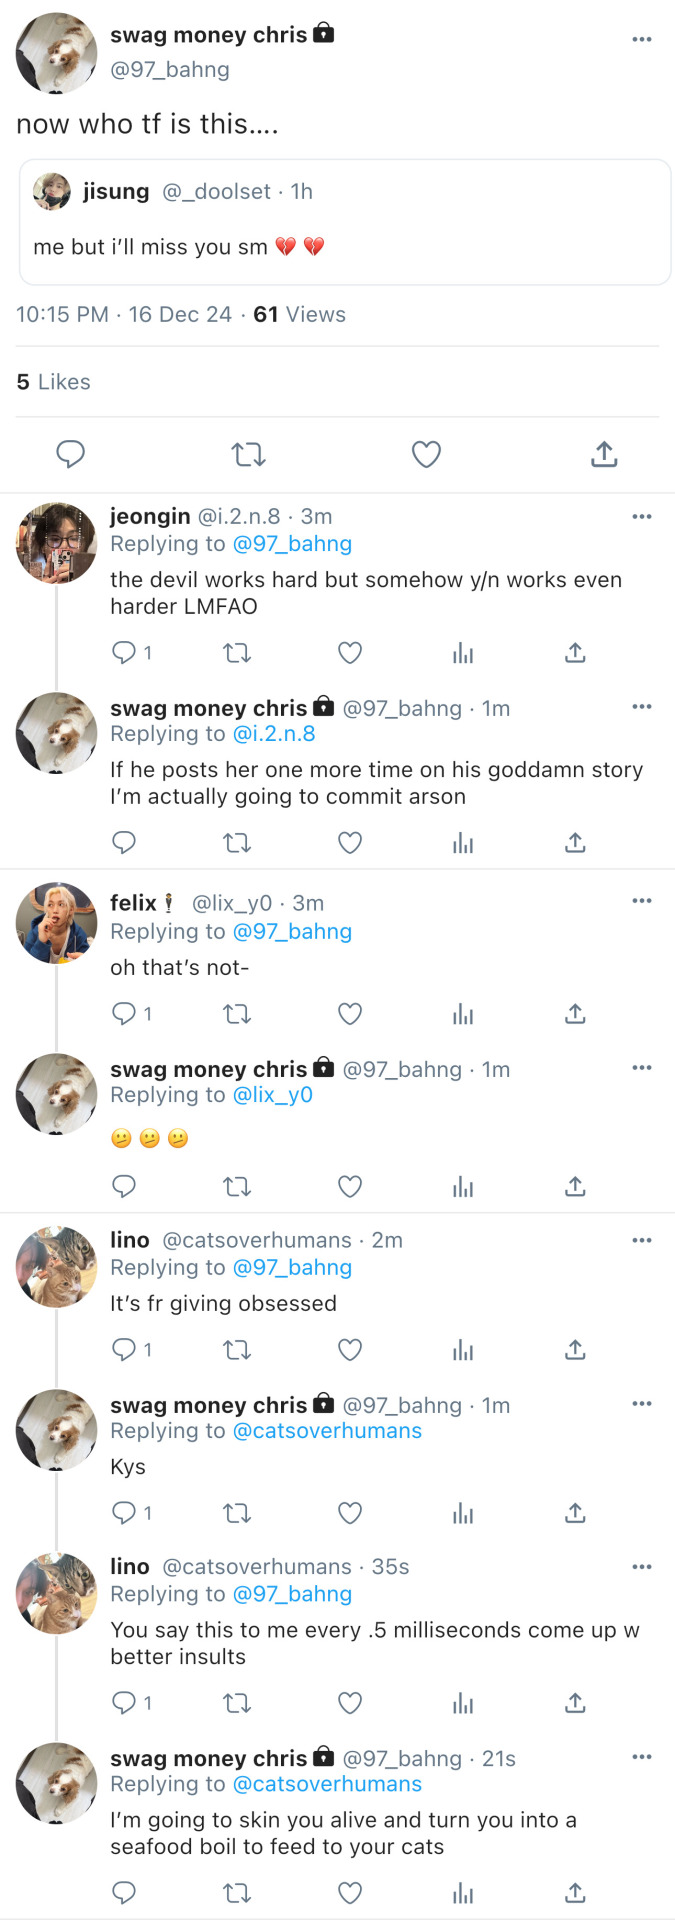Reply to the 'commit arson' tweet

click(x=124, y=843)
